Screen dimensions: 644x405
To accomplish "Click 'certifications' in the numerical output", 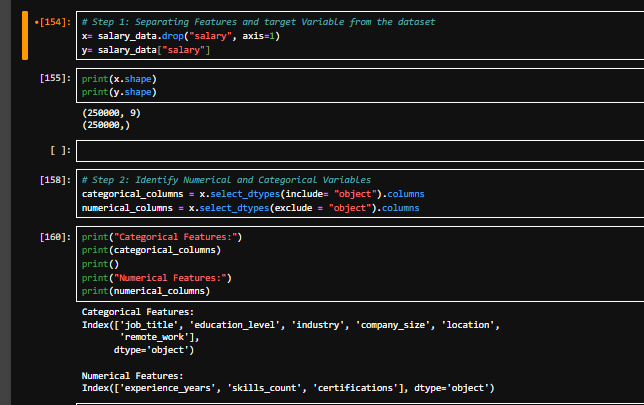I will 355,388.
